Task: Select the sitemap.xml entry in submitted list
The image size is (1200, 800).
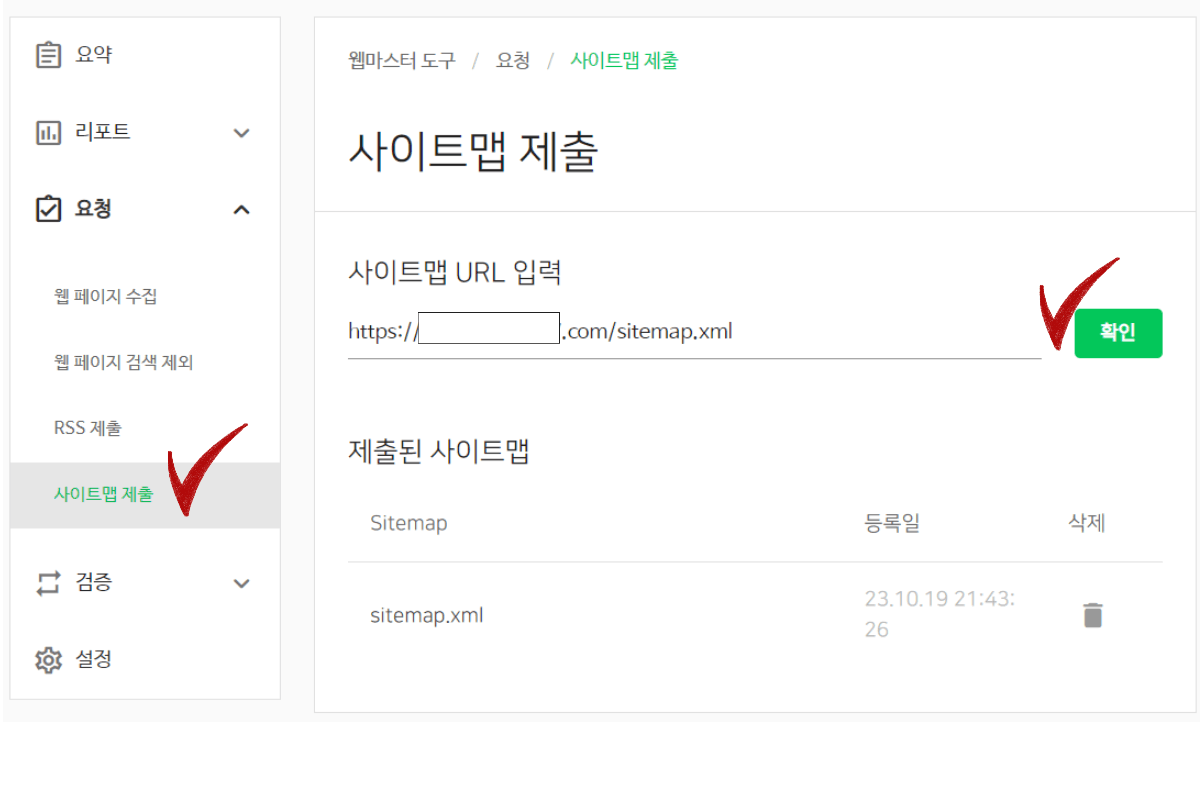Action: click(427, 614)
